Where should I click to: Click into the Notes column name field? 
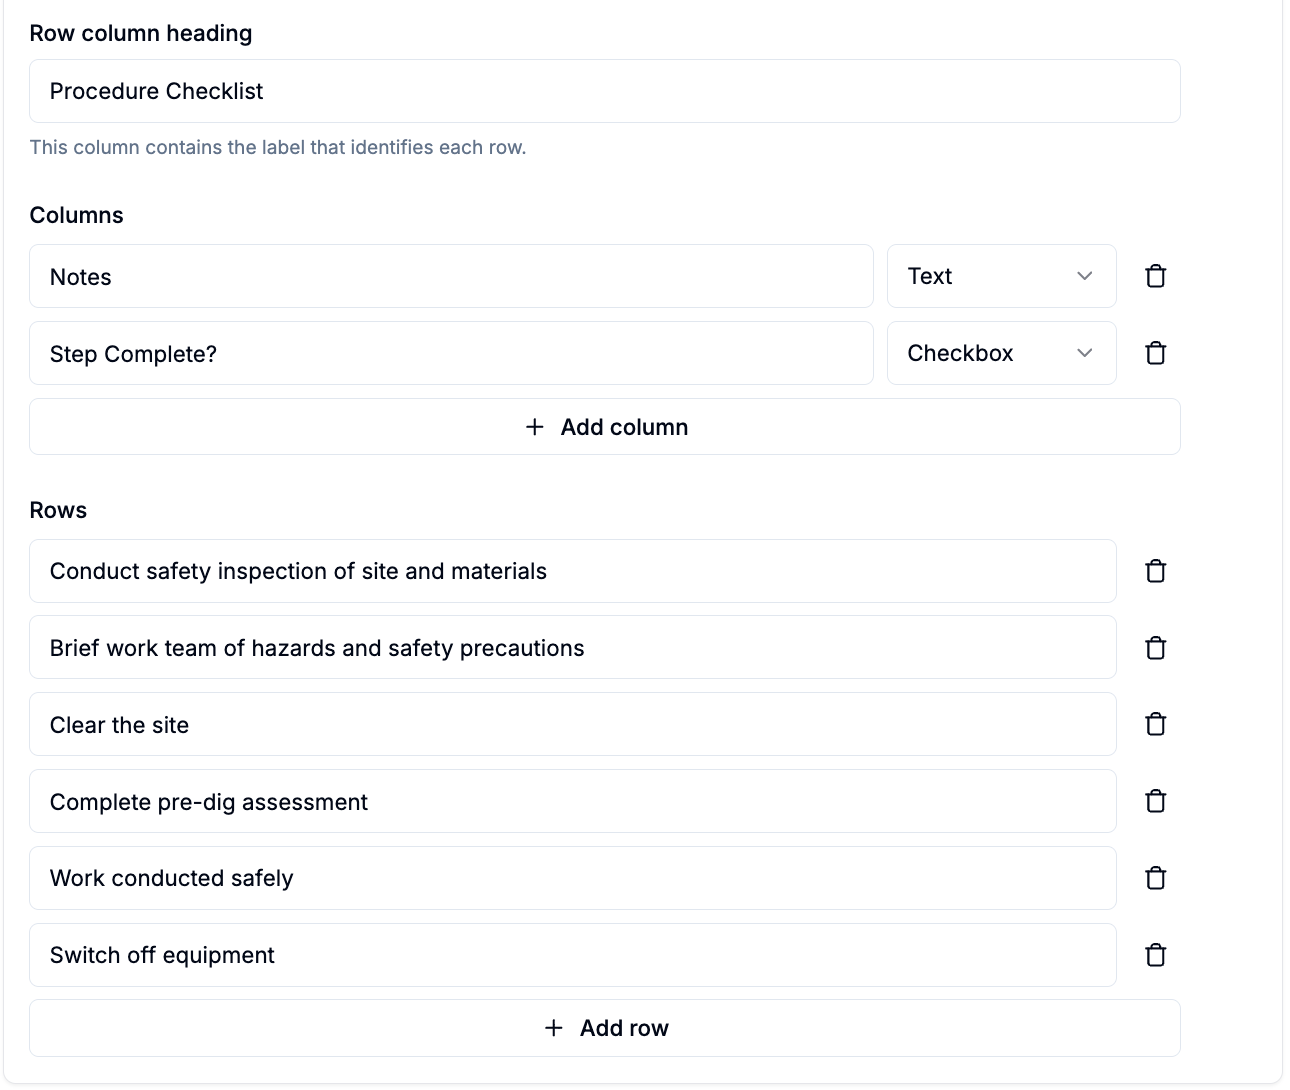pos(451,276)
